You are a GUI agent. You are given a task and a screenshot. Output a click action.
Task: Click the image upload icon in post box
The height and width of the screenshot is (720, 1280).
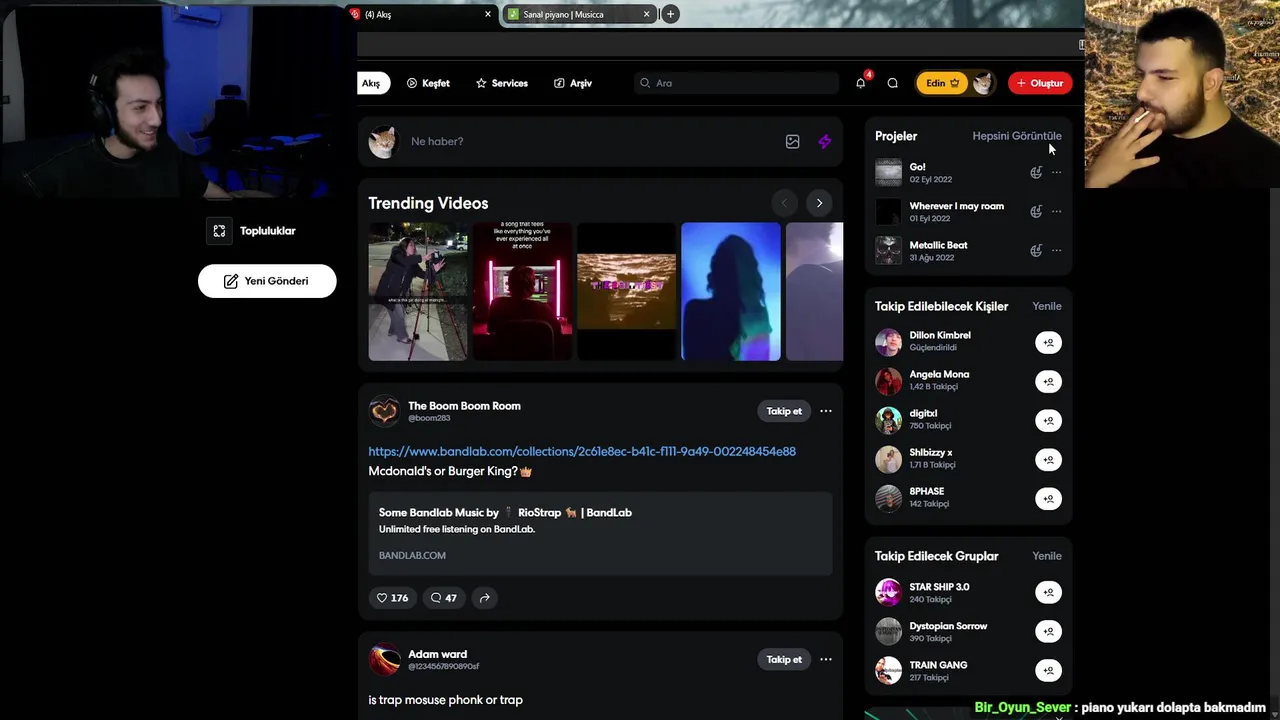click(792, 142)
